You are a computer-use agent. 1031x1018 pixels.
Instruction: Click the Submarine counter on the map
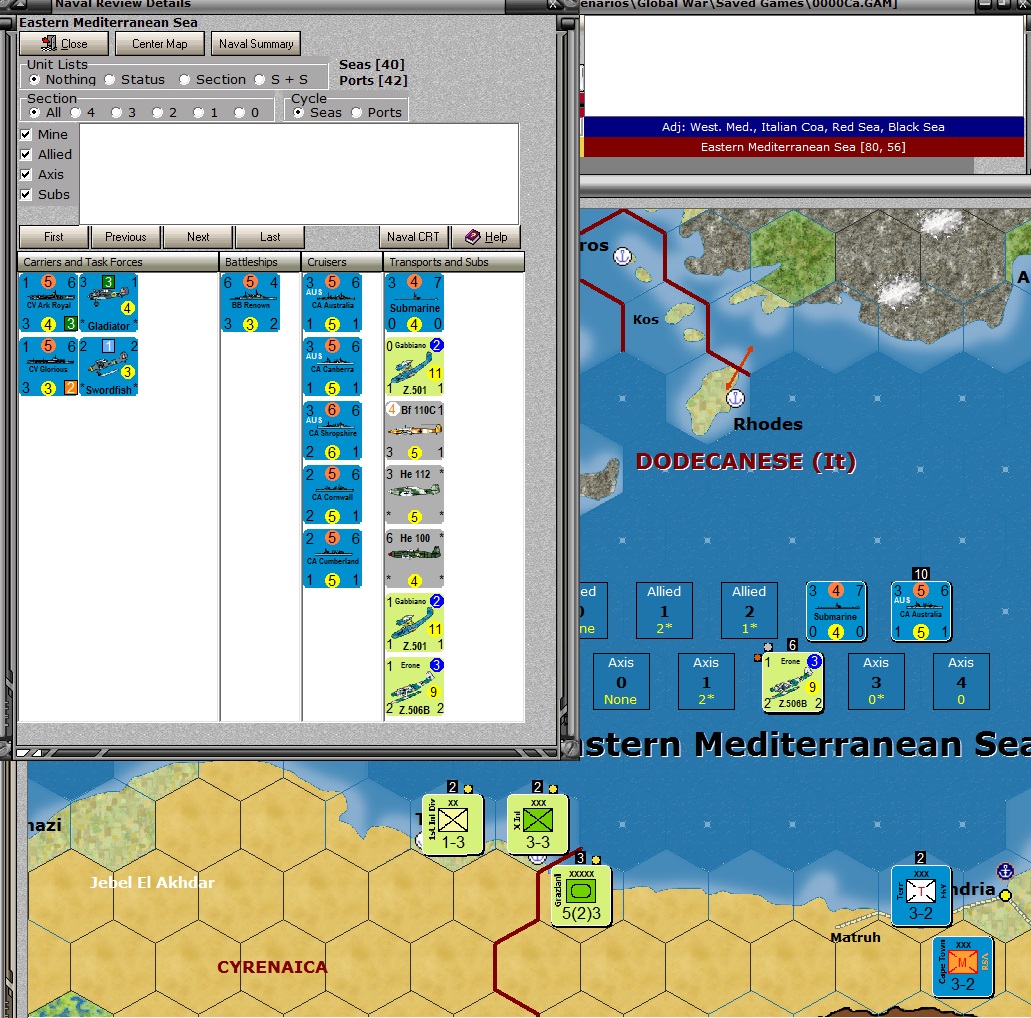tap(836, 611)
